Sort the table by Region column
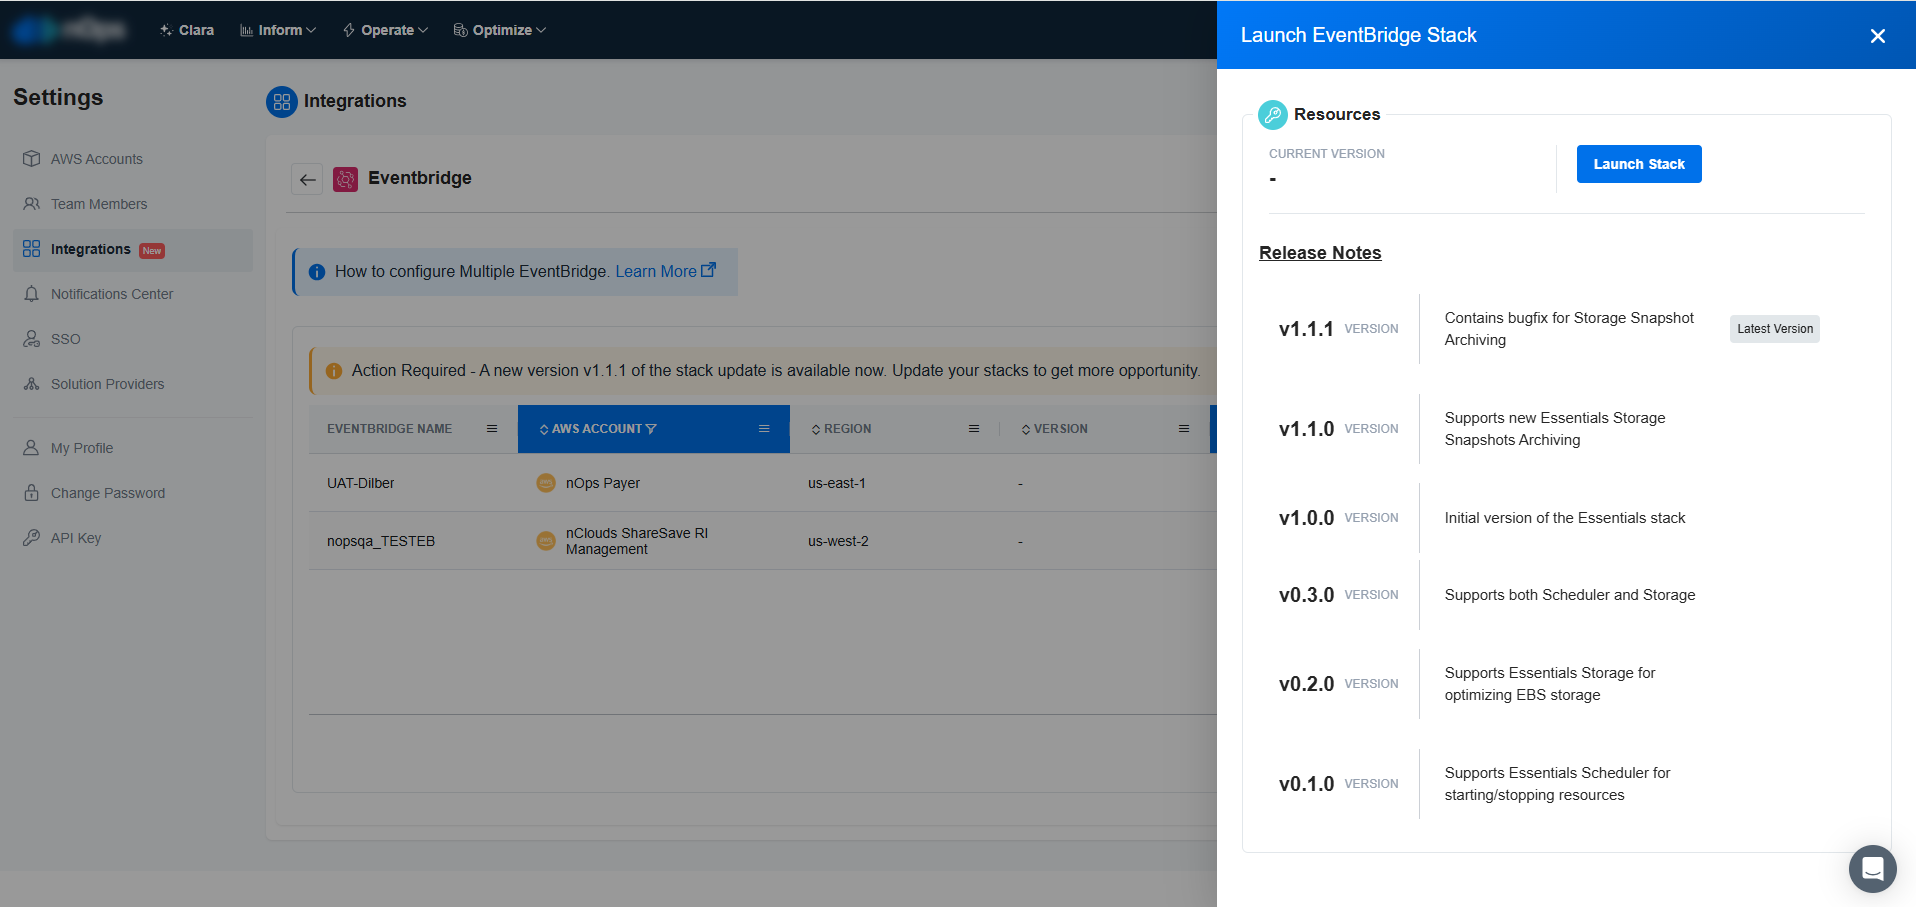Viewport: 1916px width, 907px height. point(846,429)
